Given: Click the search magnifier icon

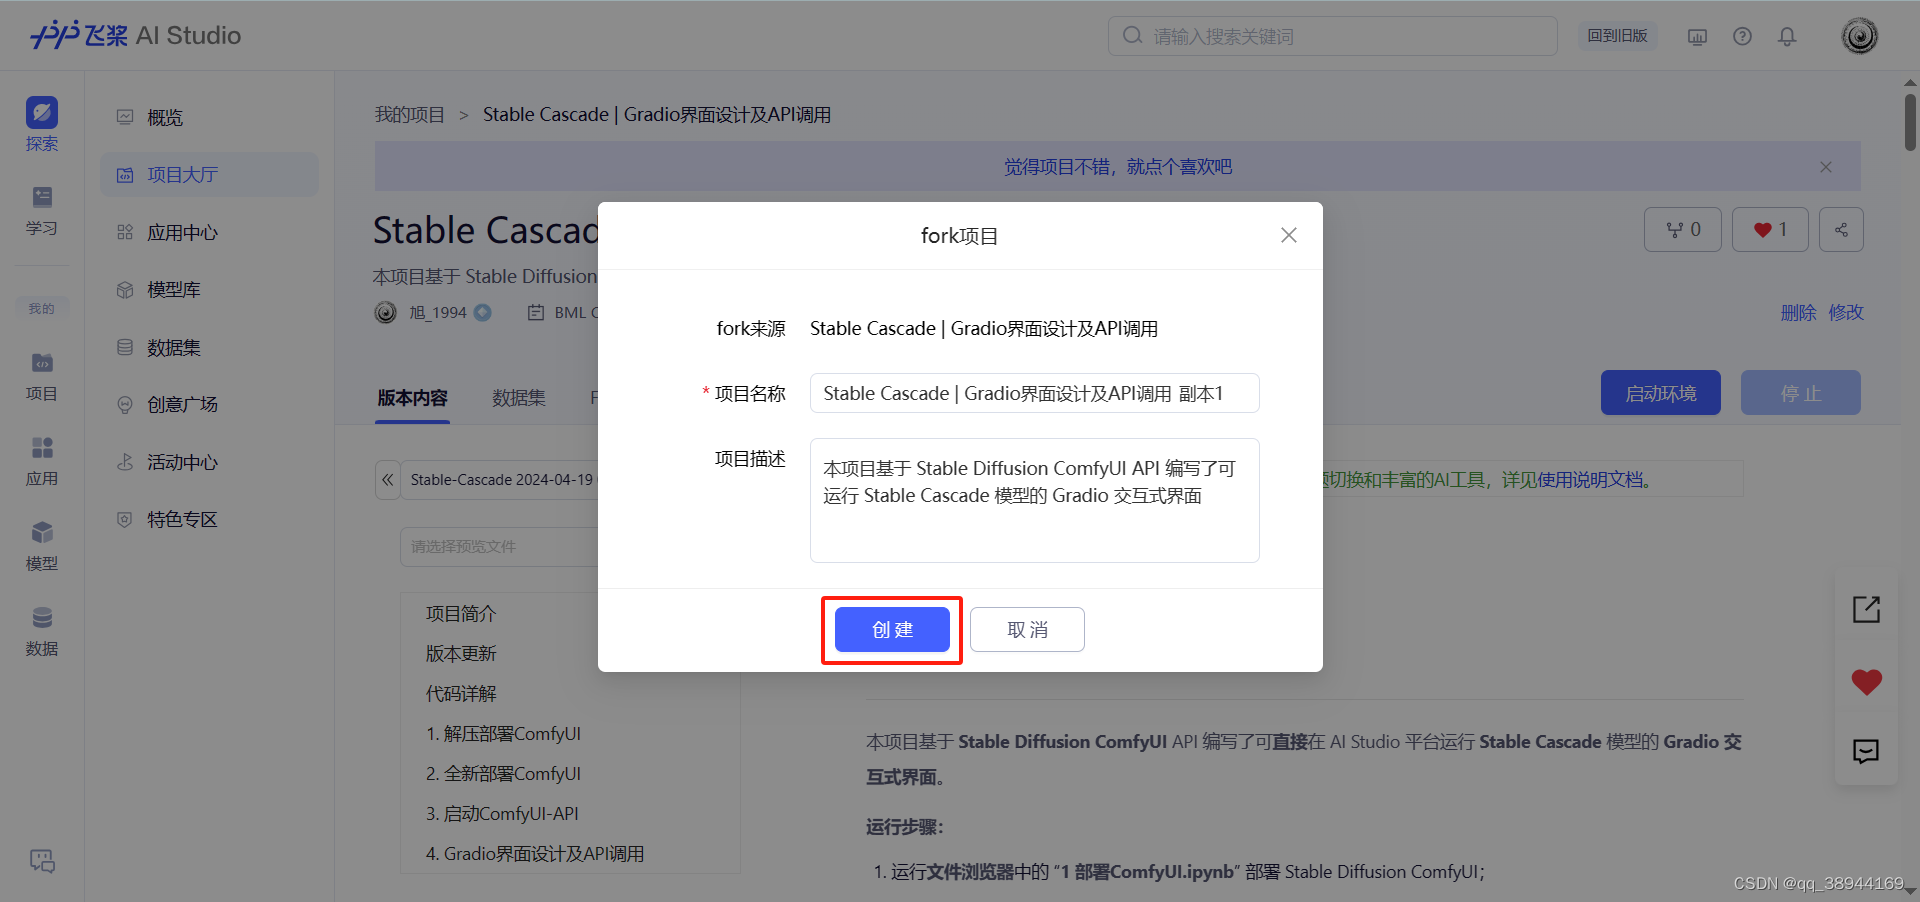Looking at the screenshot, I should tap(1132, 36).
